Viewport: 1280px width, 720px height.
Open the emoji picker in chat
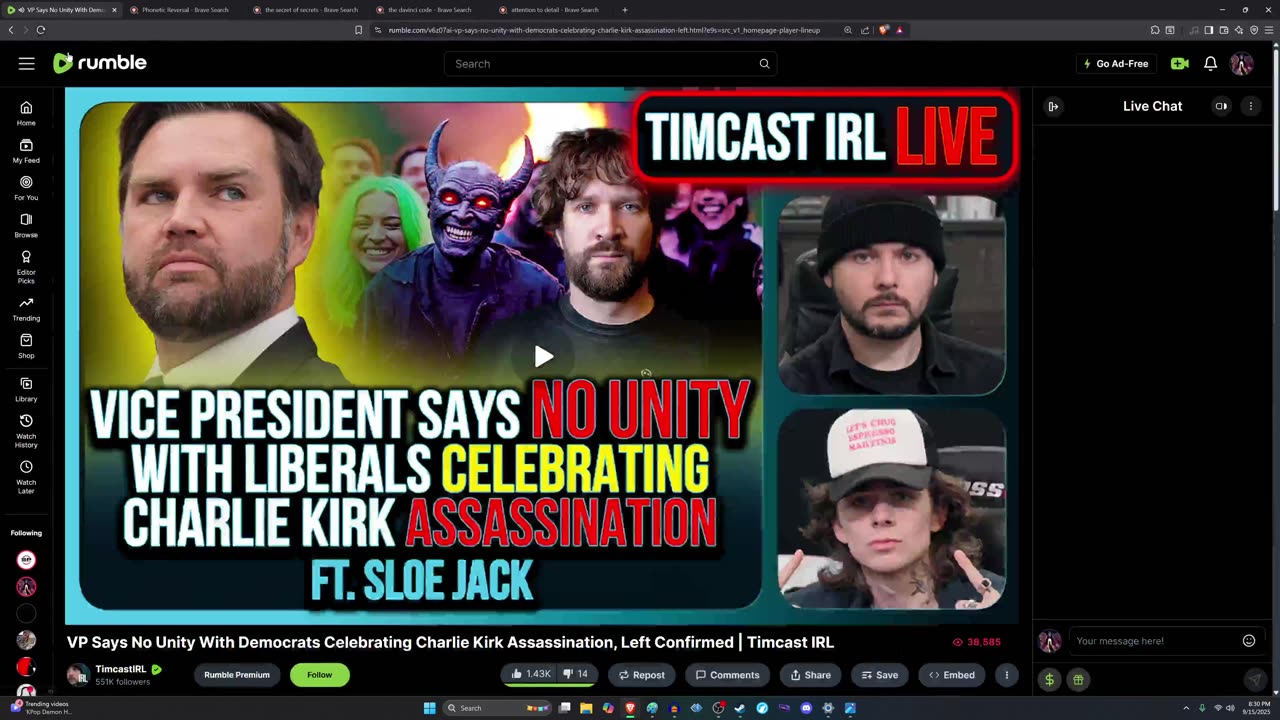[x=1249, y=641]
